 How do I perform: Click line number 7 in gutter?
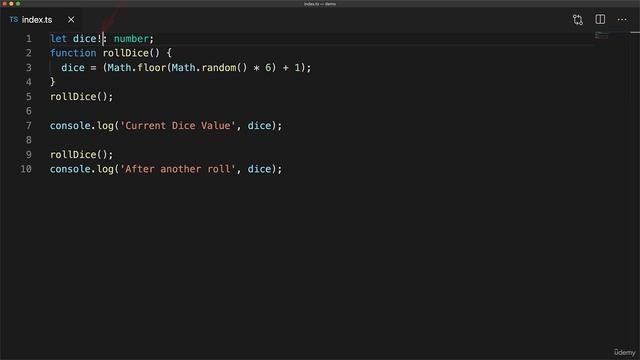tap(29, 126)
